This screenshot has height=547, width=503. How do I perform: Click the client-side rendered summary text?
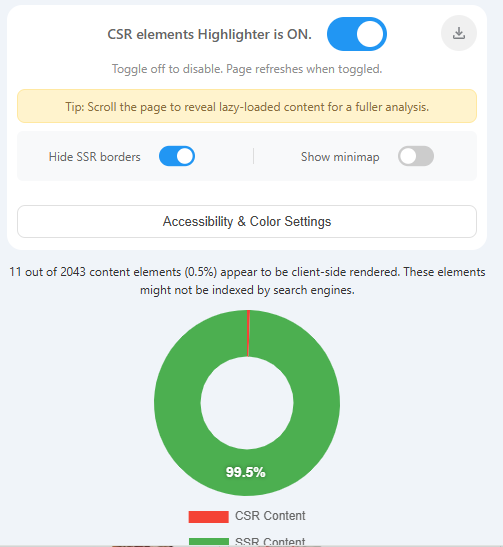[x=247, y=281]
